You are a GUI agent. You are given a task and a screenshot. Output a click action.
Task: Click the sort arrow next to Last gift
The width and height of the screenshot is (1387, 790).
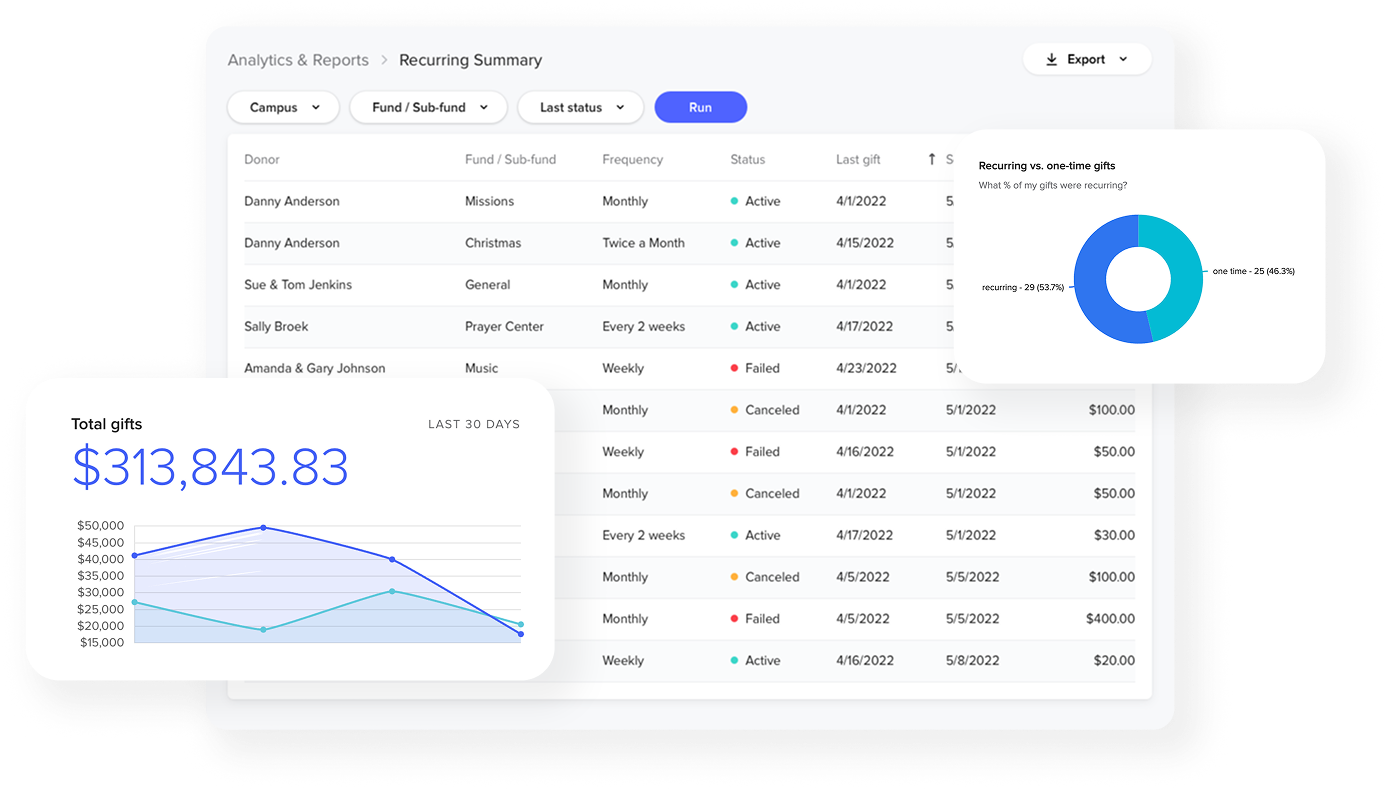tap(932, 159)
